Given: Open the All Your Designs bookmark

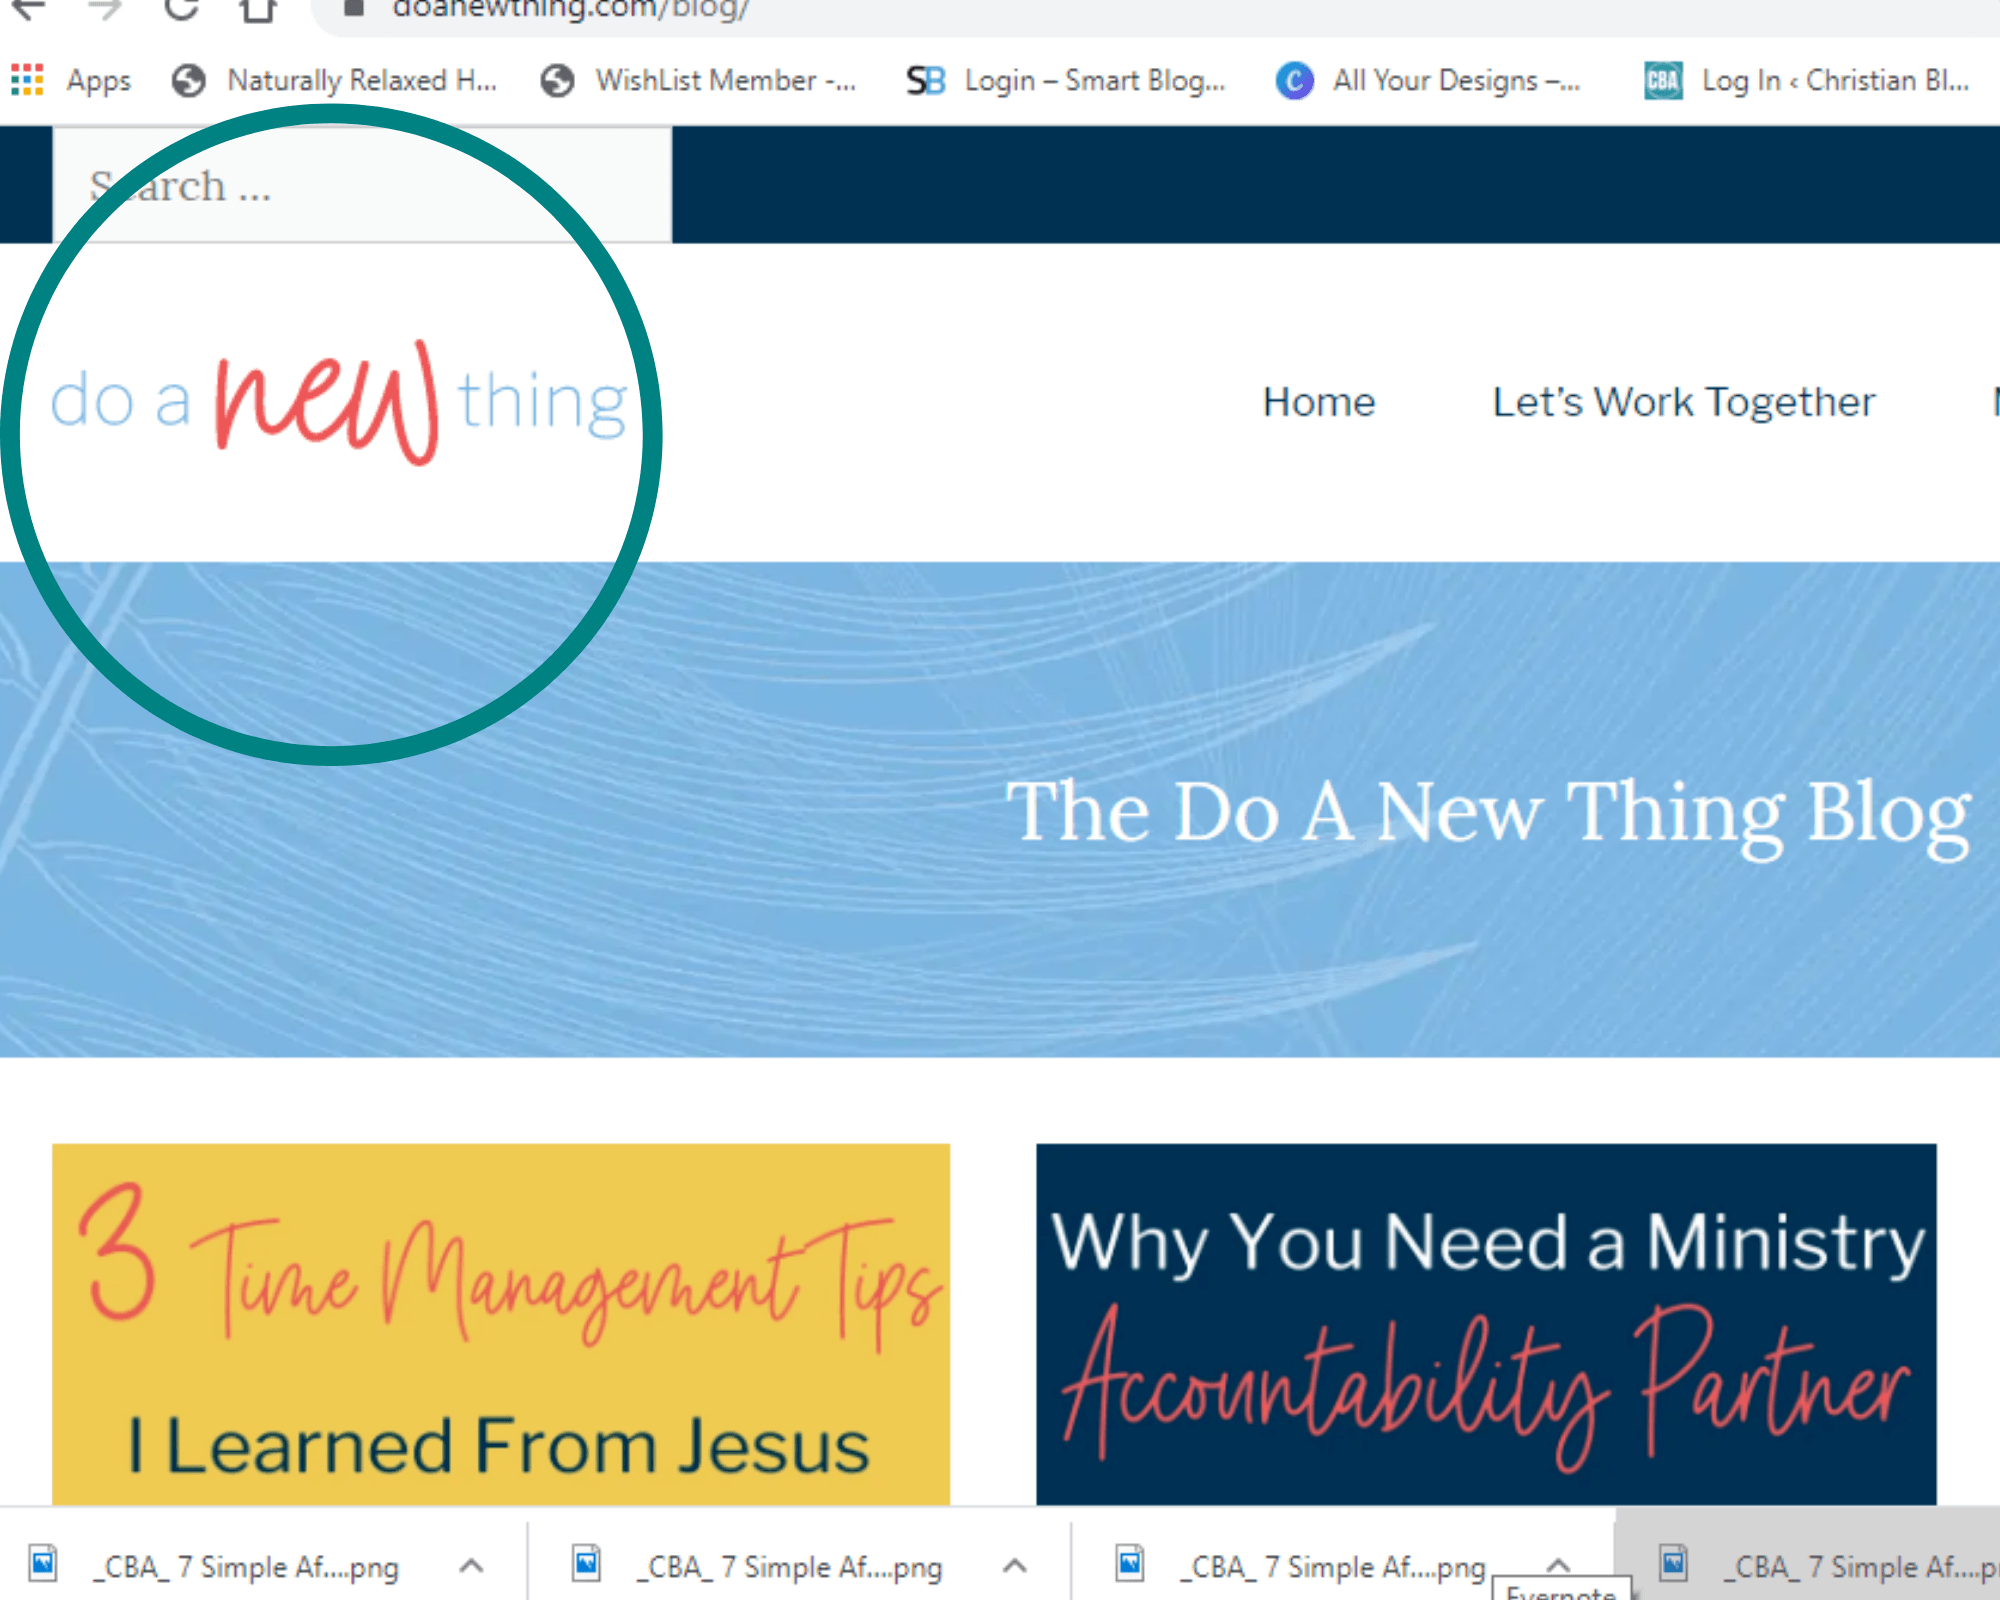Looking at the screenshot, I should click(x=1429, y=80).
